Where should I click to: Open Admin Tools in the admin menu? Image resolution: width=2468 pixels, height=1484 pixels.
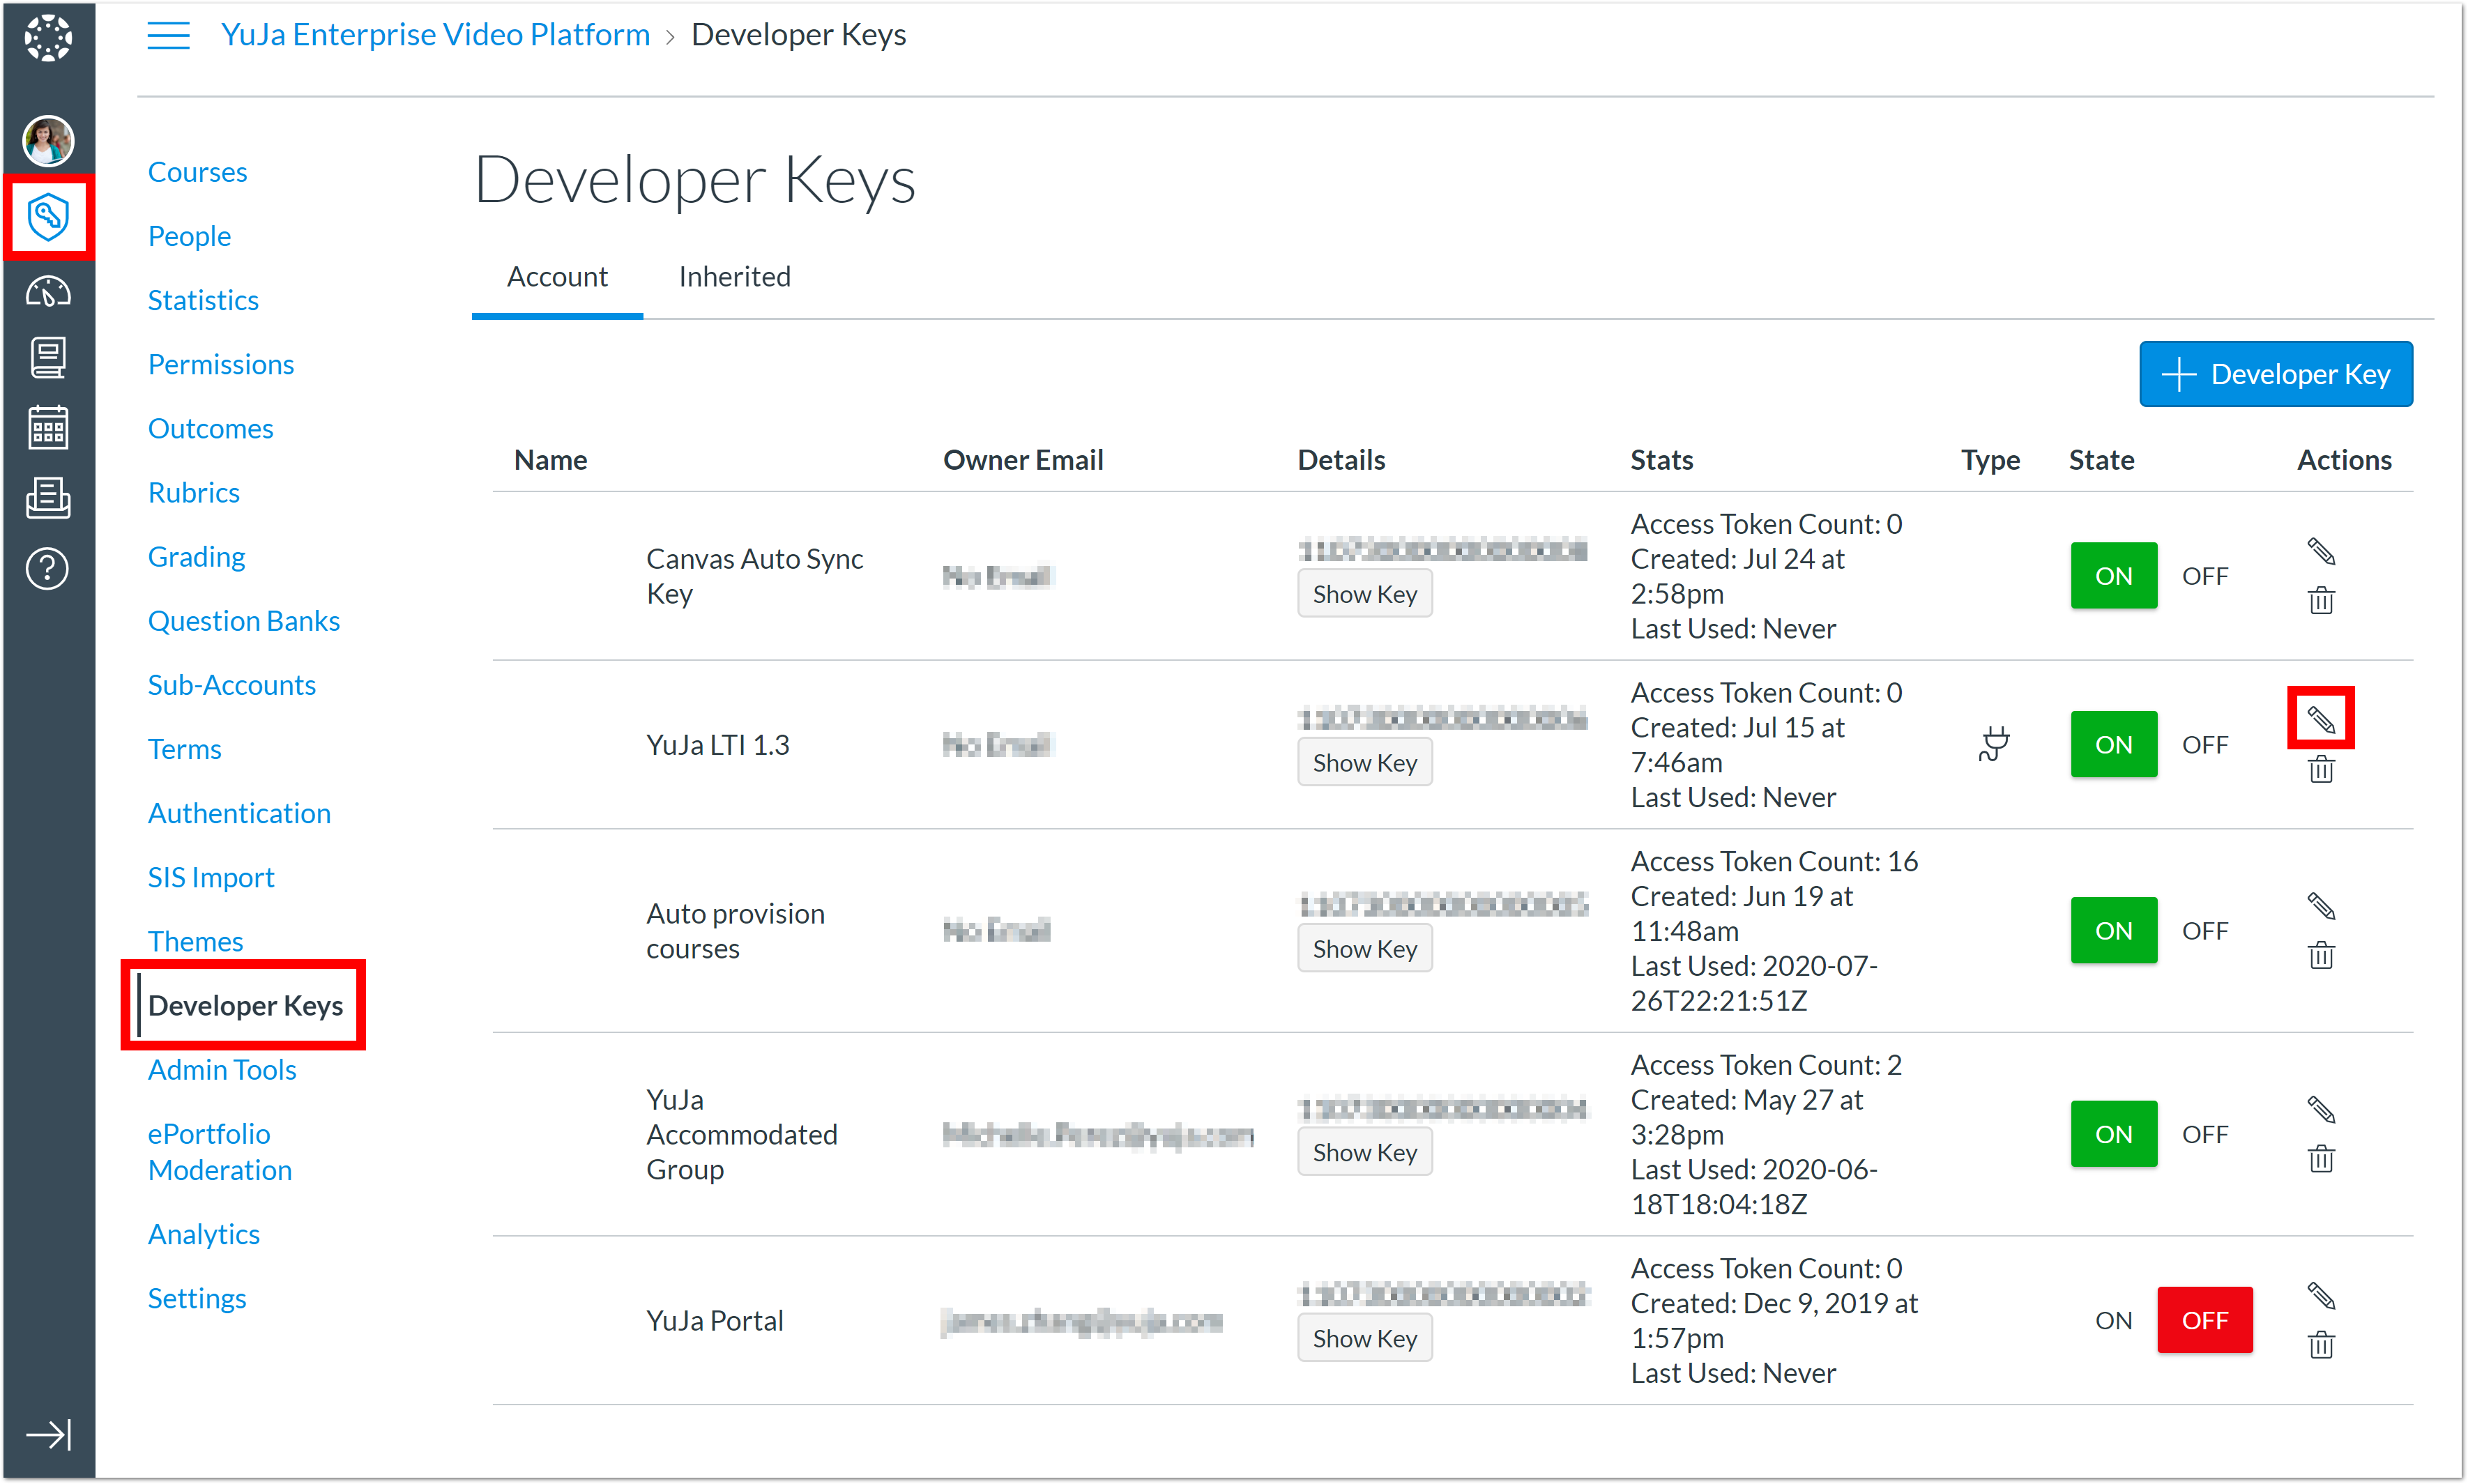(222, 1070)
